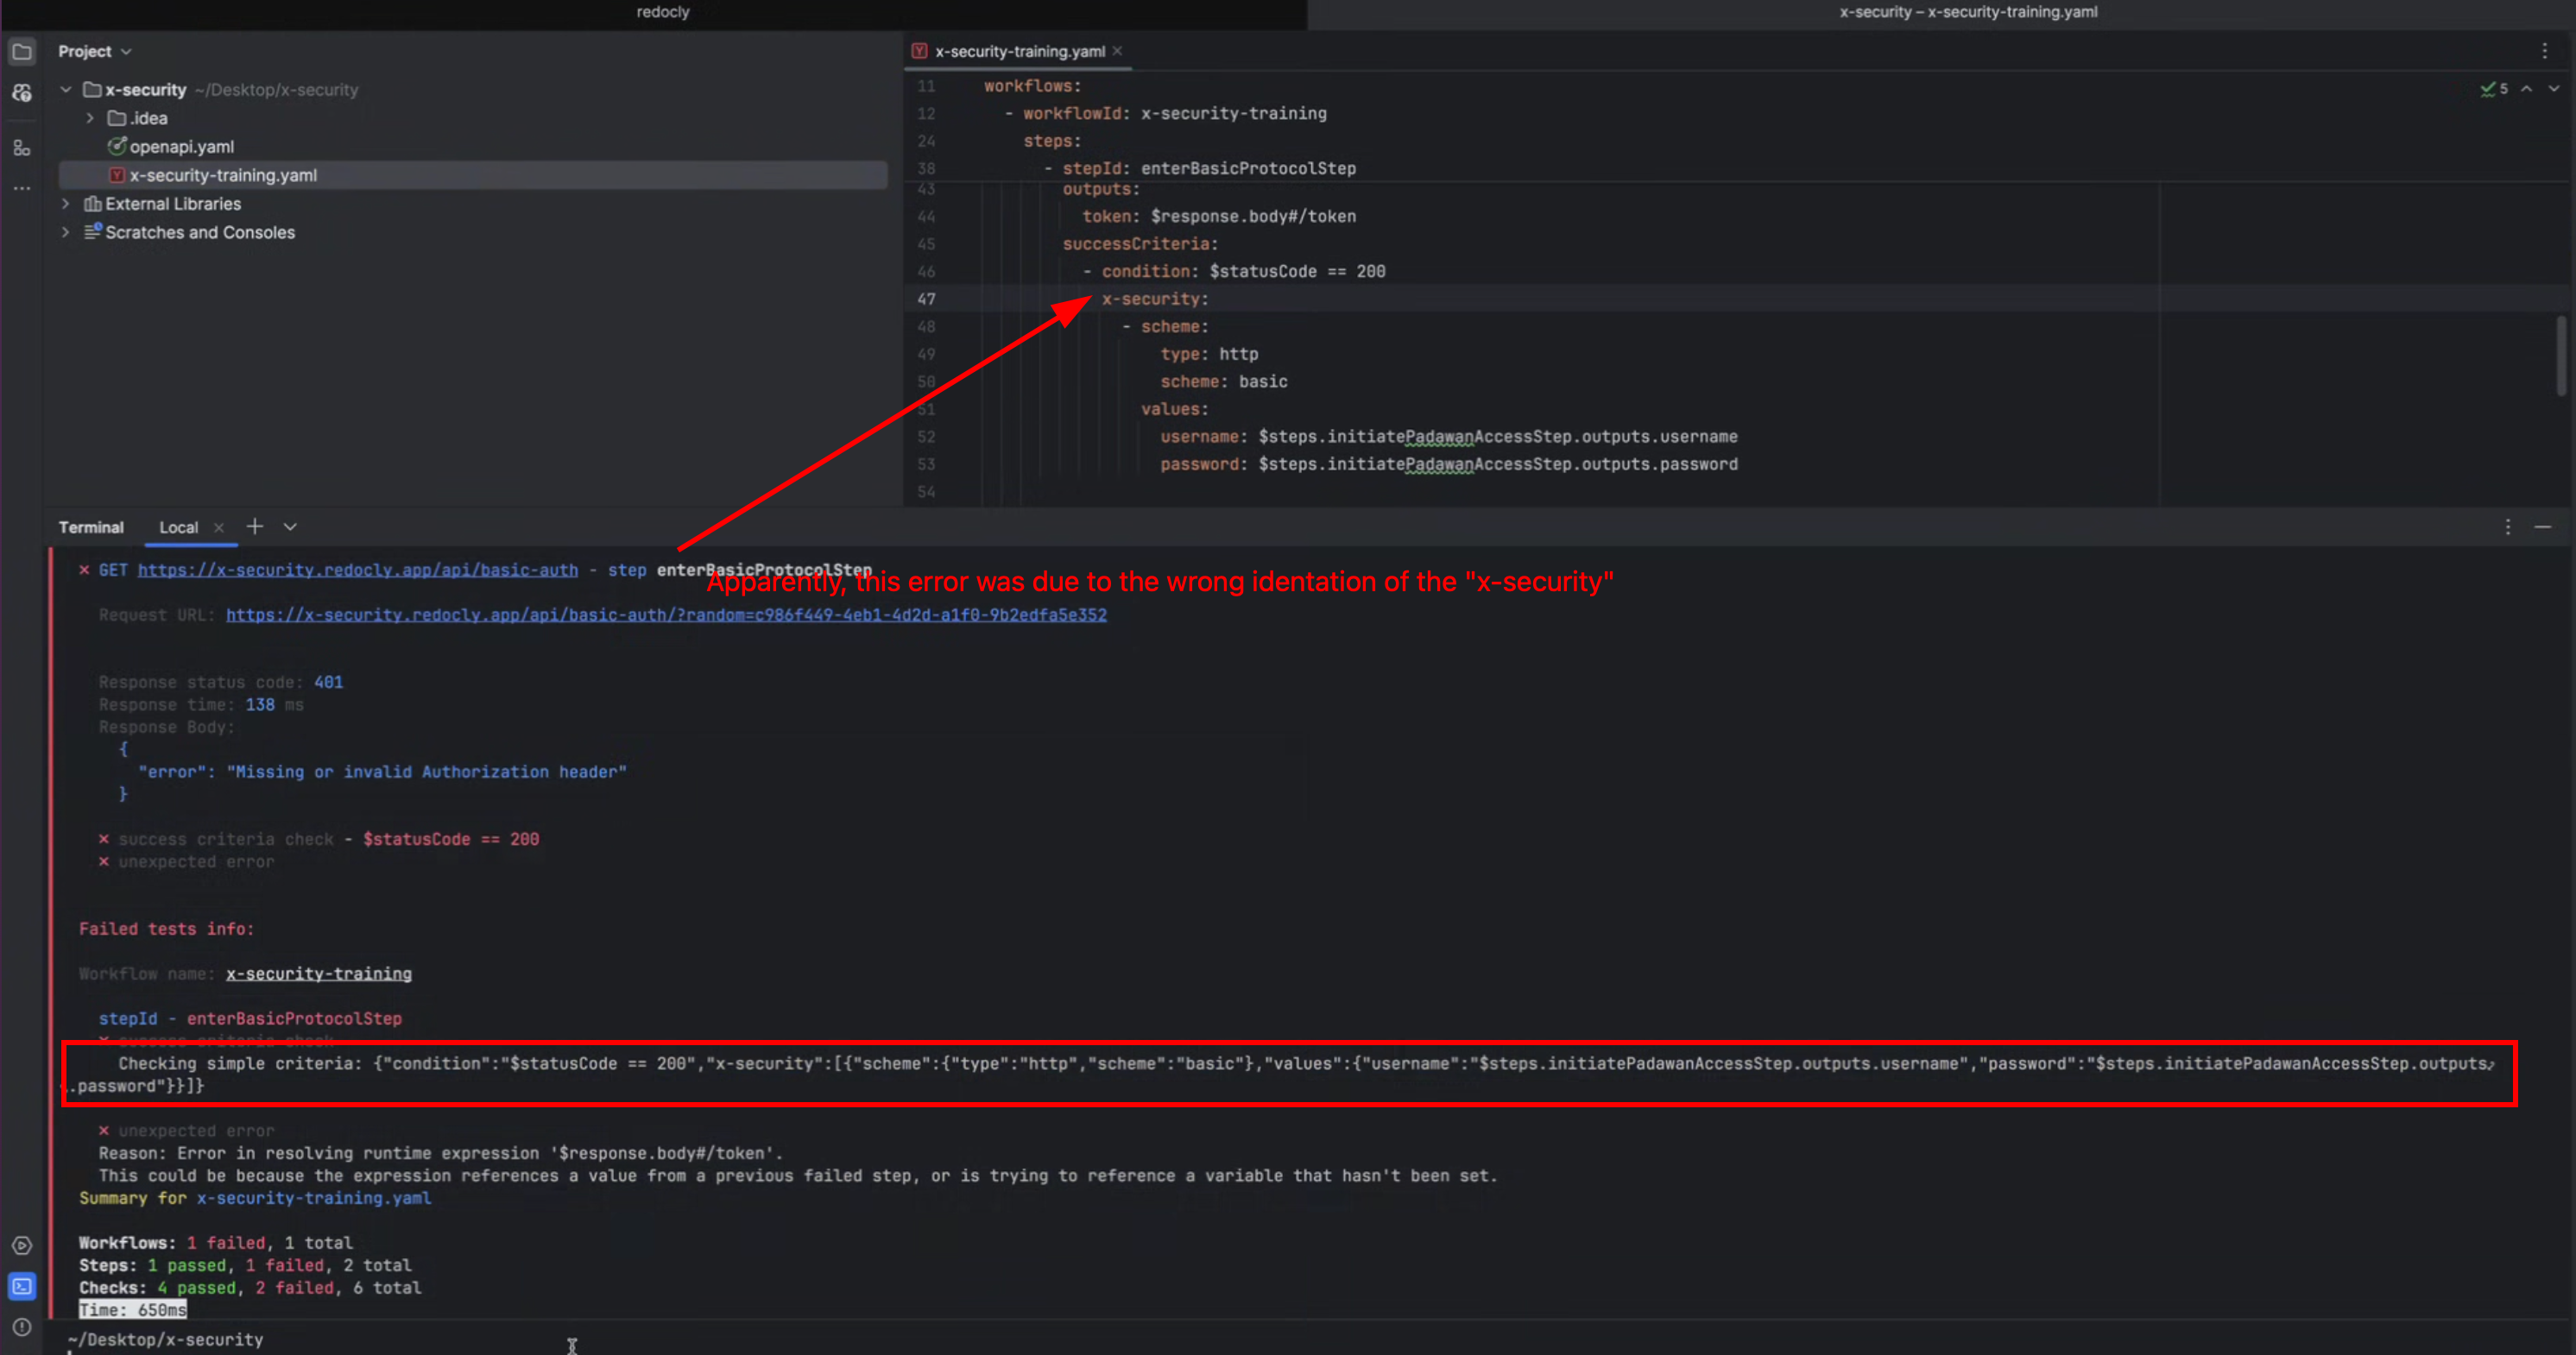Open the Request URL with random parameter
This screenshot has width=2576, height=1355.
point(666,615)
